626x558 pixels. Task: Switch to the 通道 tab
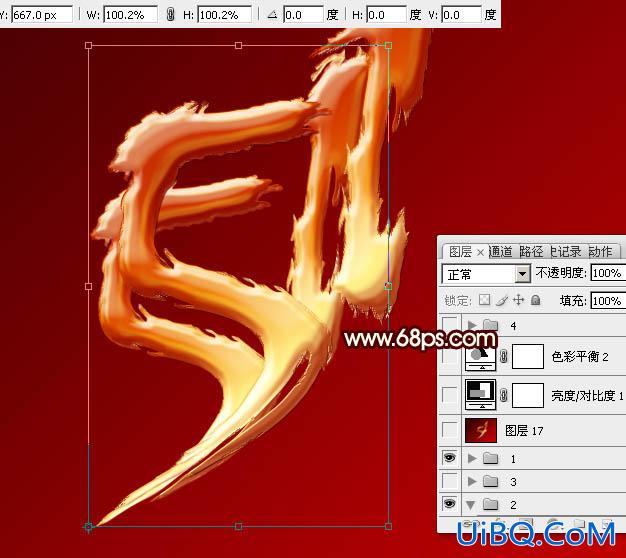(501, 252)
